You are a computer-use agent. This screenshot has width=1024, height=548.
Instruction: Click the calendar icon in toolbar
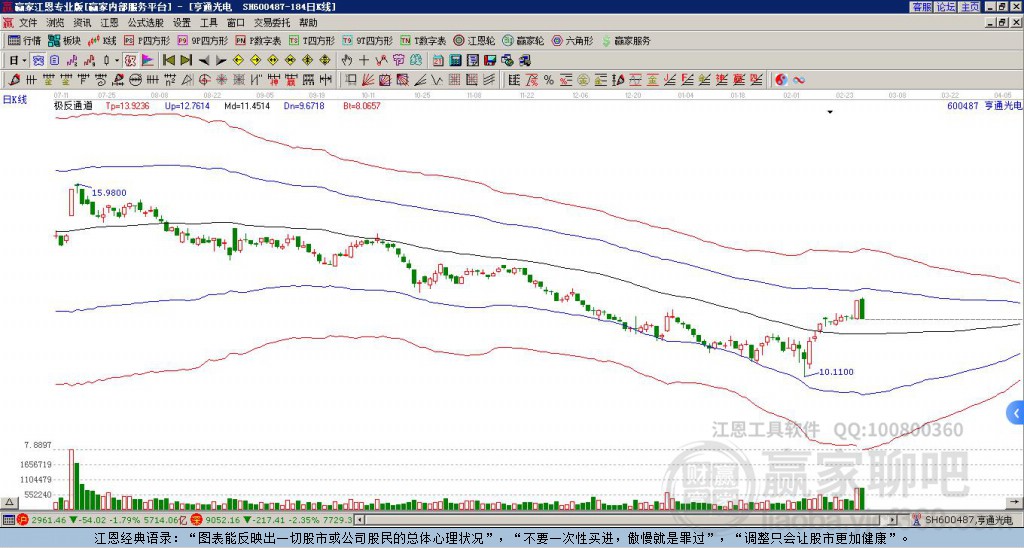tap(438, 61)
